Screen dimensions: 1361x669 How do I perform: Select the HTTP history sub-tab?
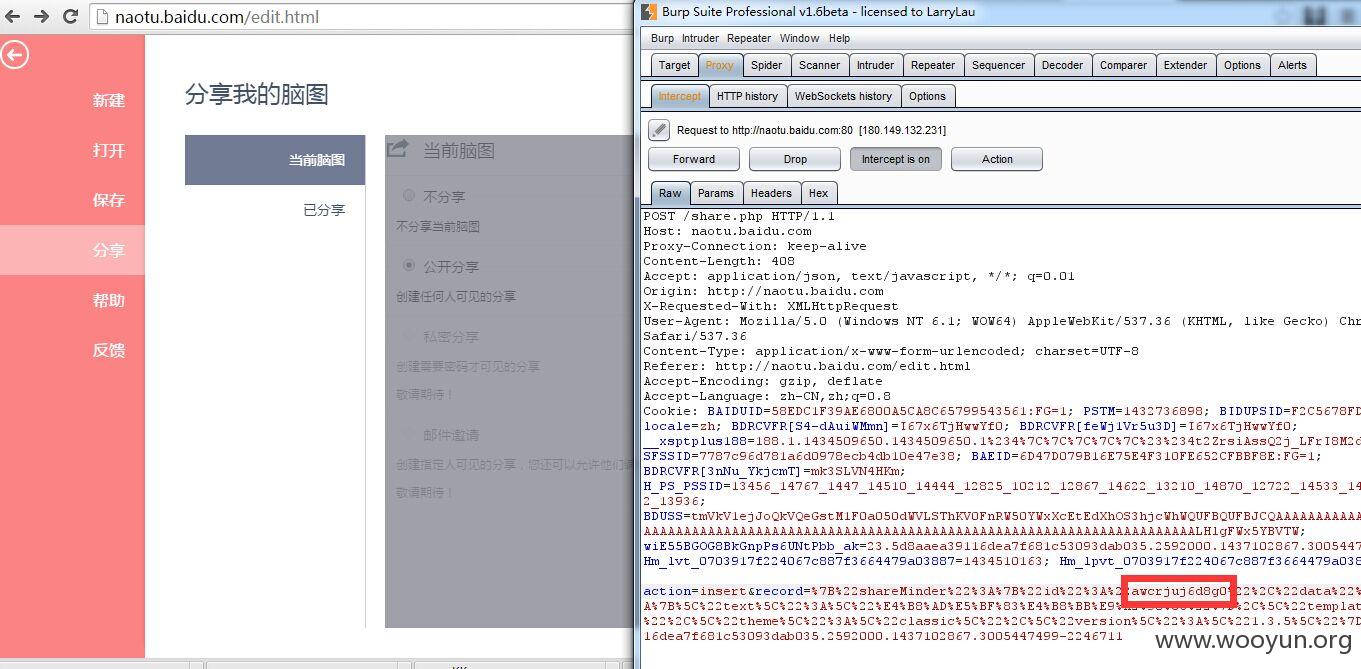coord(747,96)
